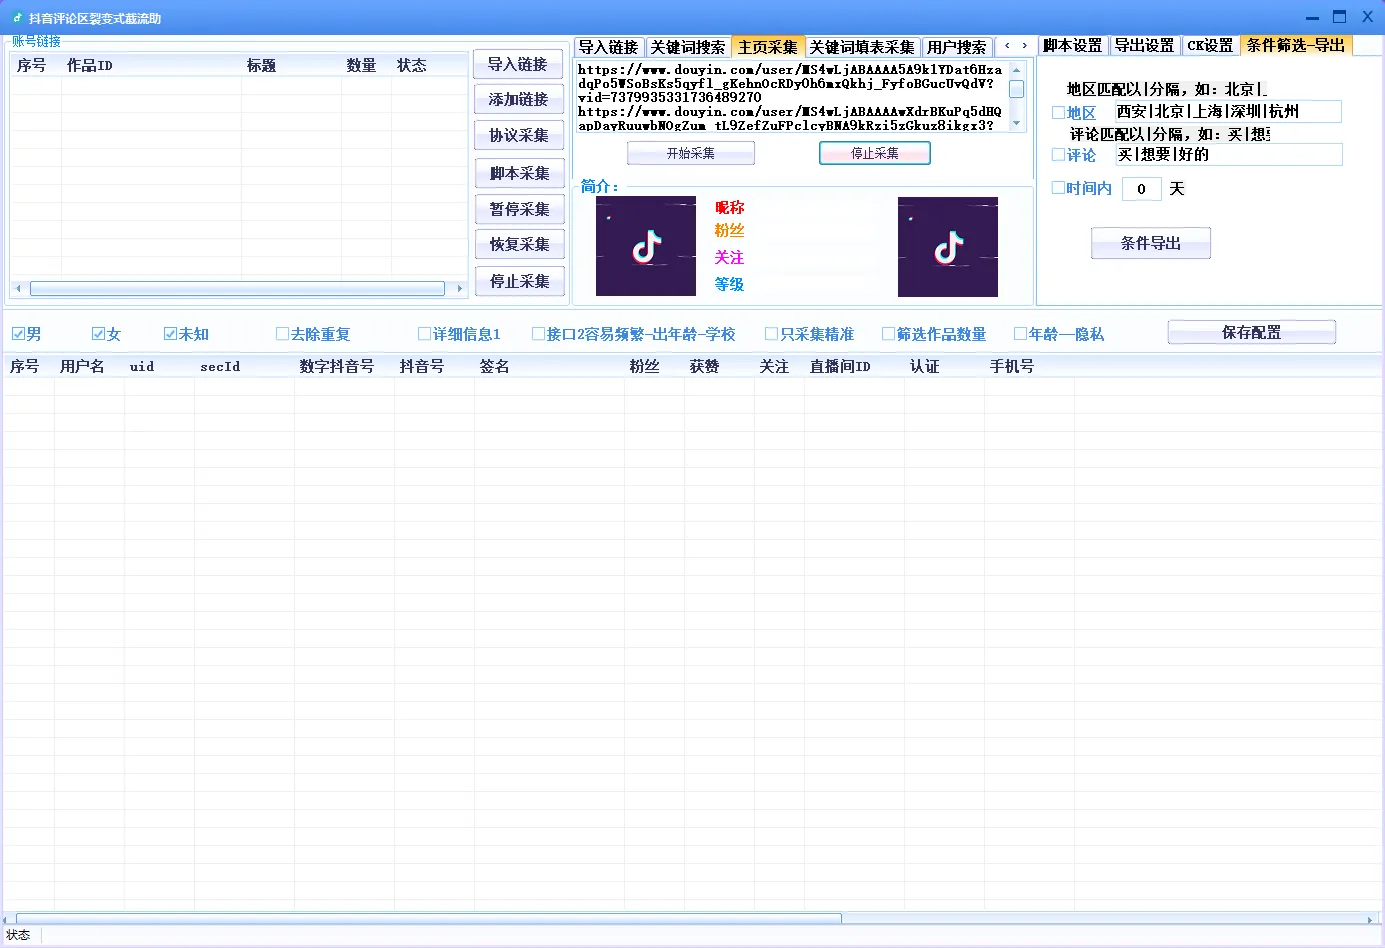Open the 关键词搜索 tab

coord(688,47)
